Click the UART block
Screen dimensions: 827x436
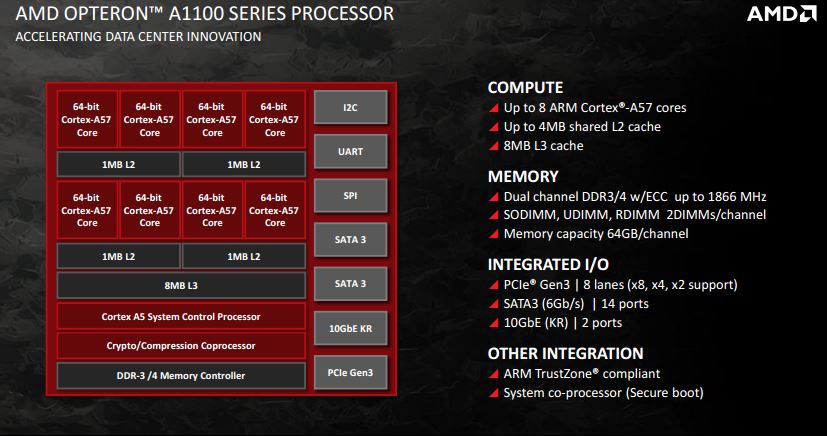tap(350, 151)
